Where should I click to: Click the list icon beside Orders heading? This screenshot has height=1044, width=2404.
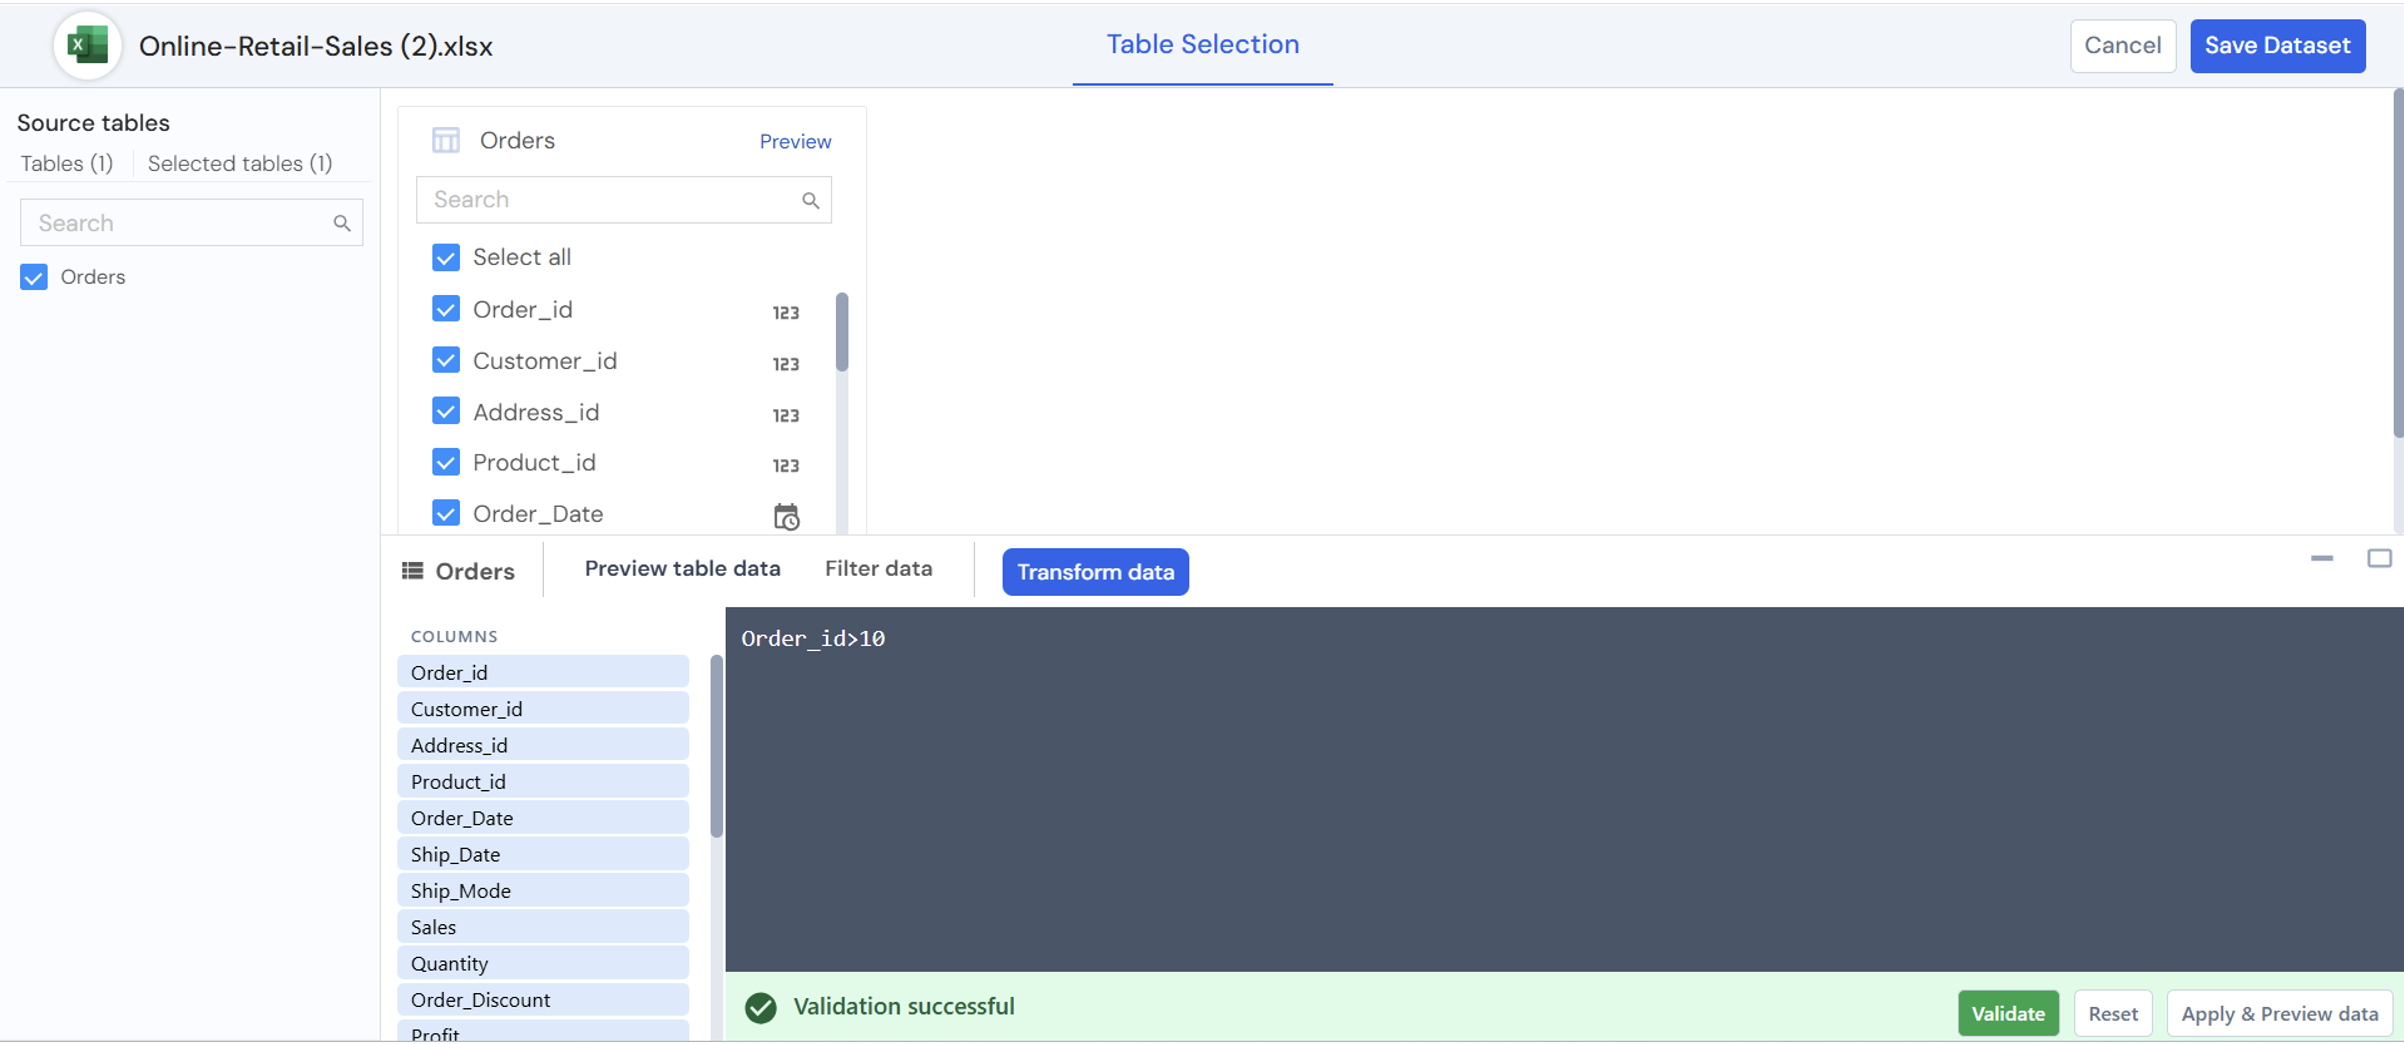pyautogui.click(x=412, y=571)
